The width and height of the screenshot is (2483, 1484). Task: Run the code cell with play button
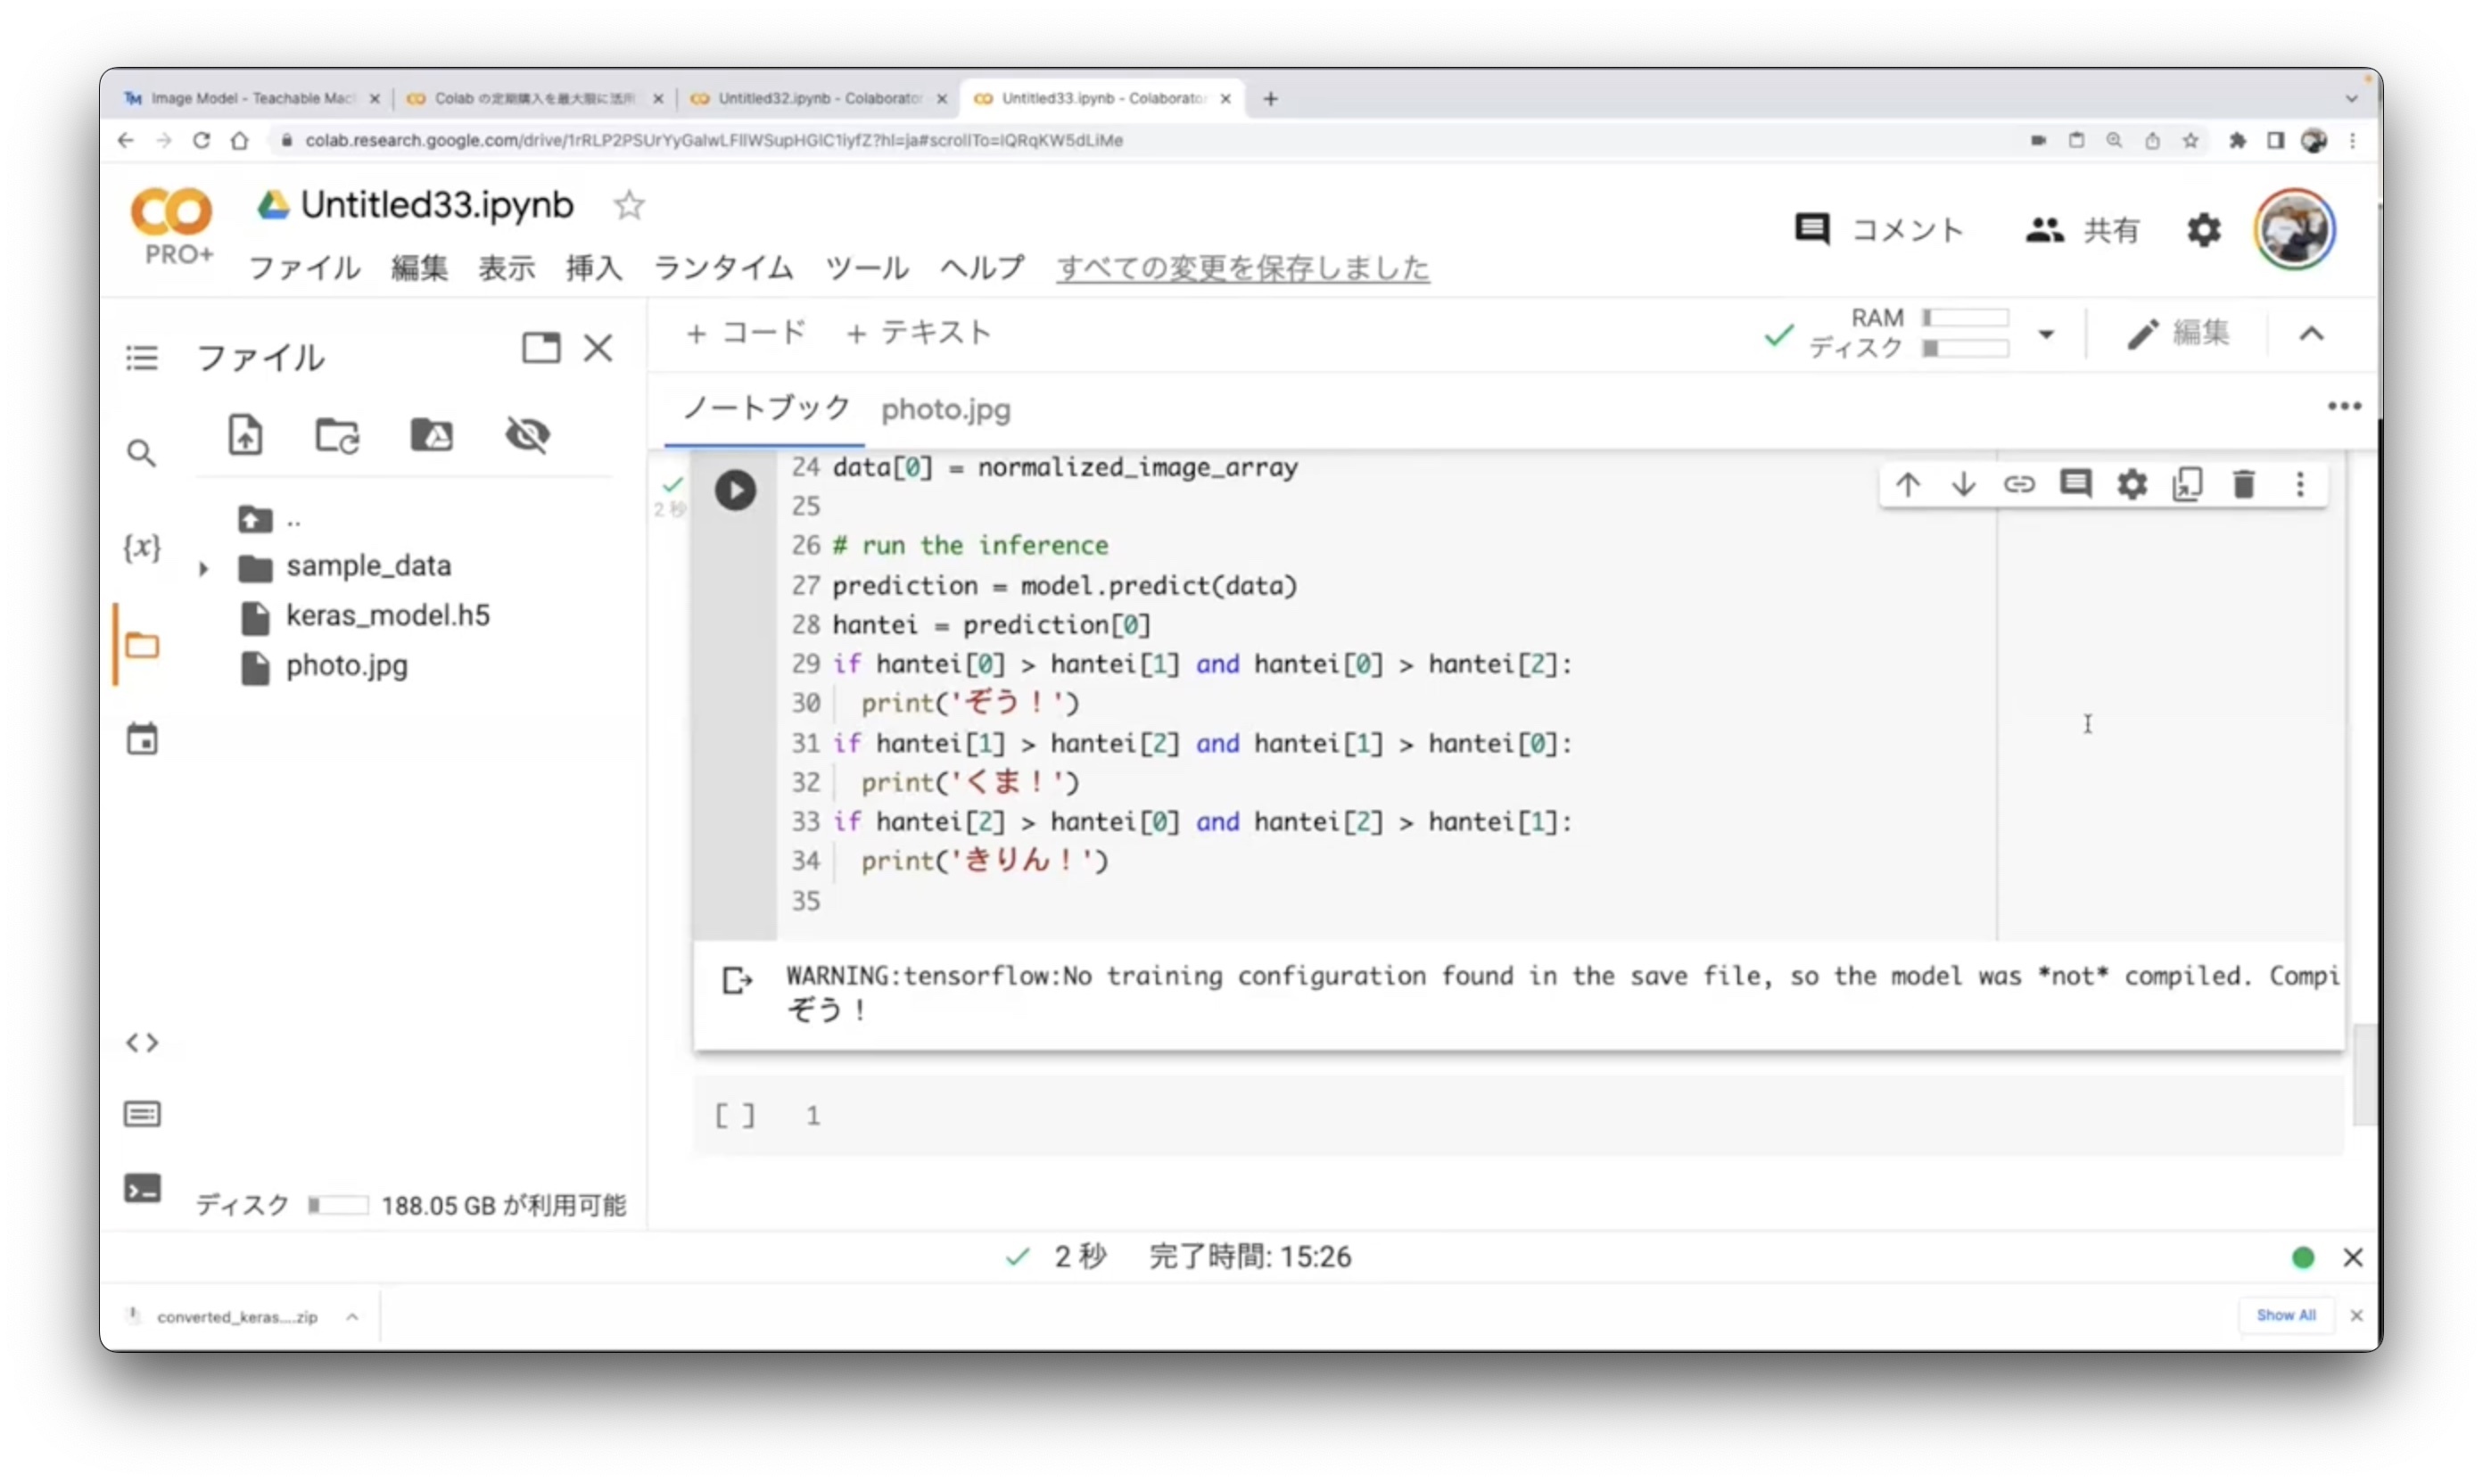click(735, 490)
